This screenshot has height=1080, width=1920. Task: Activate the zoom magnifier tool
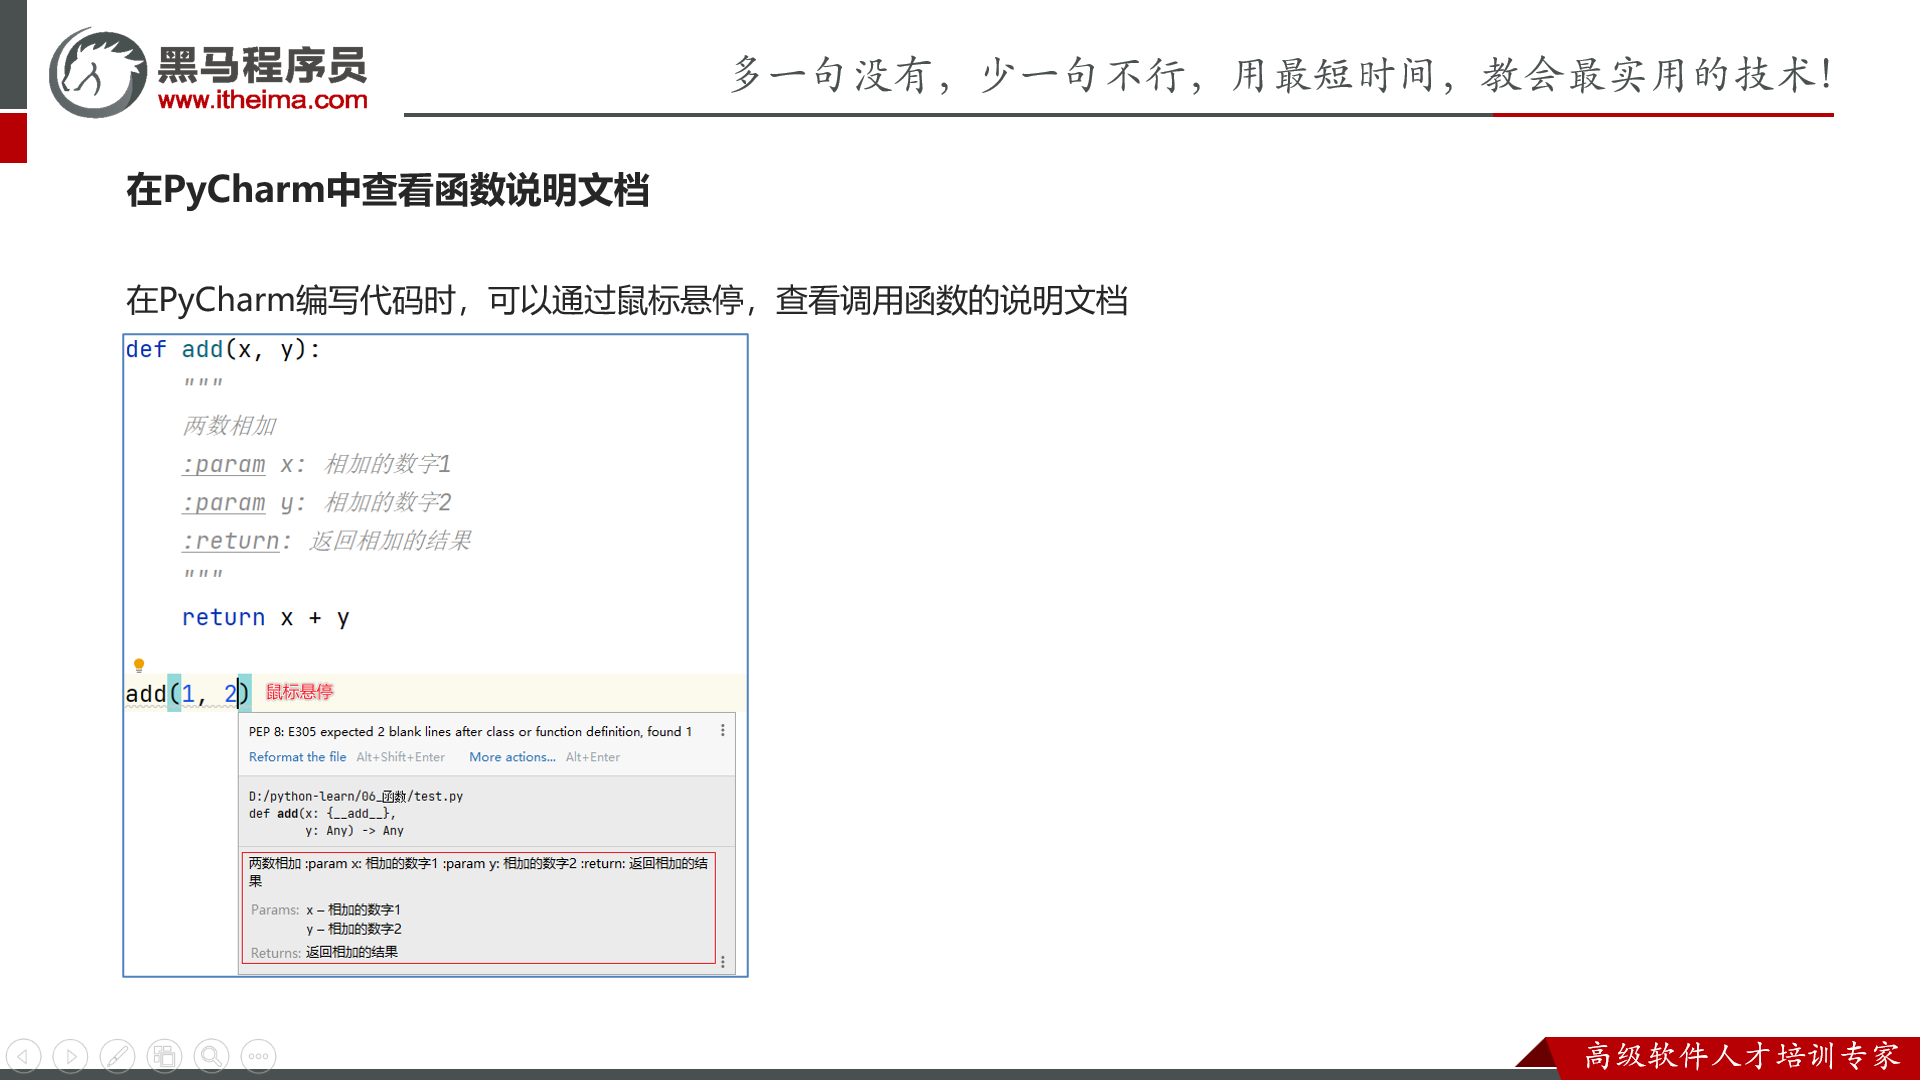[211, 1056]
